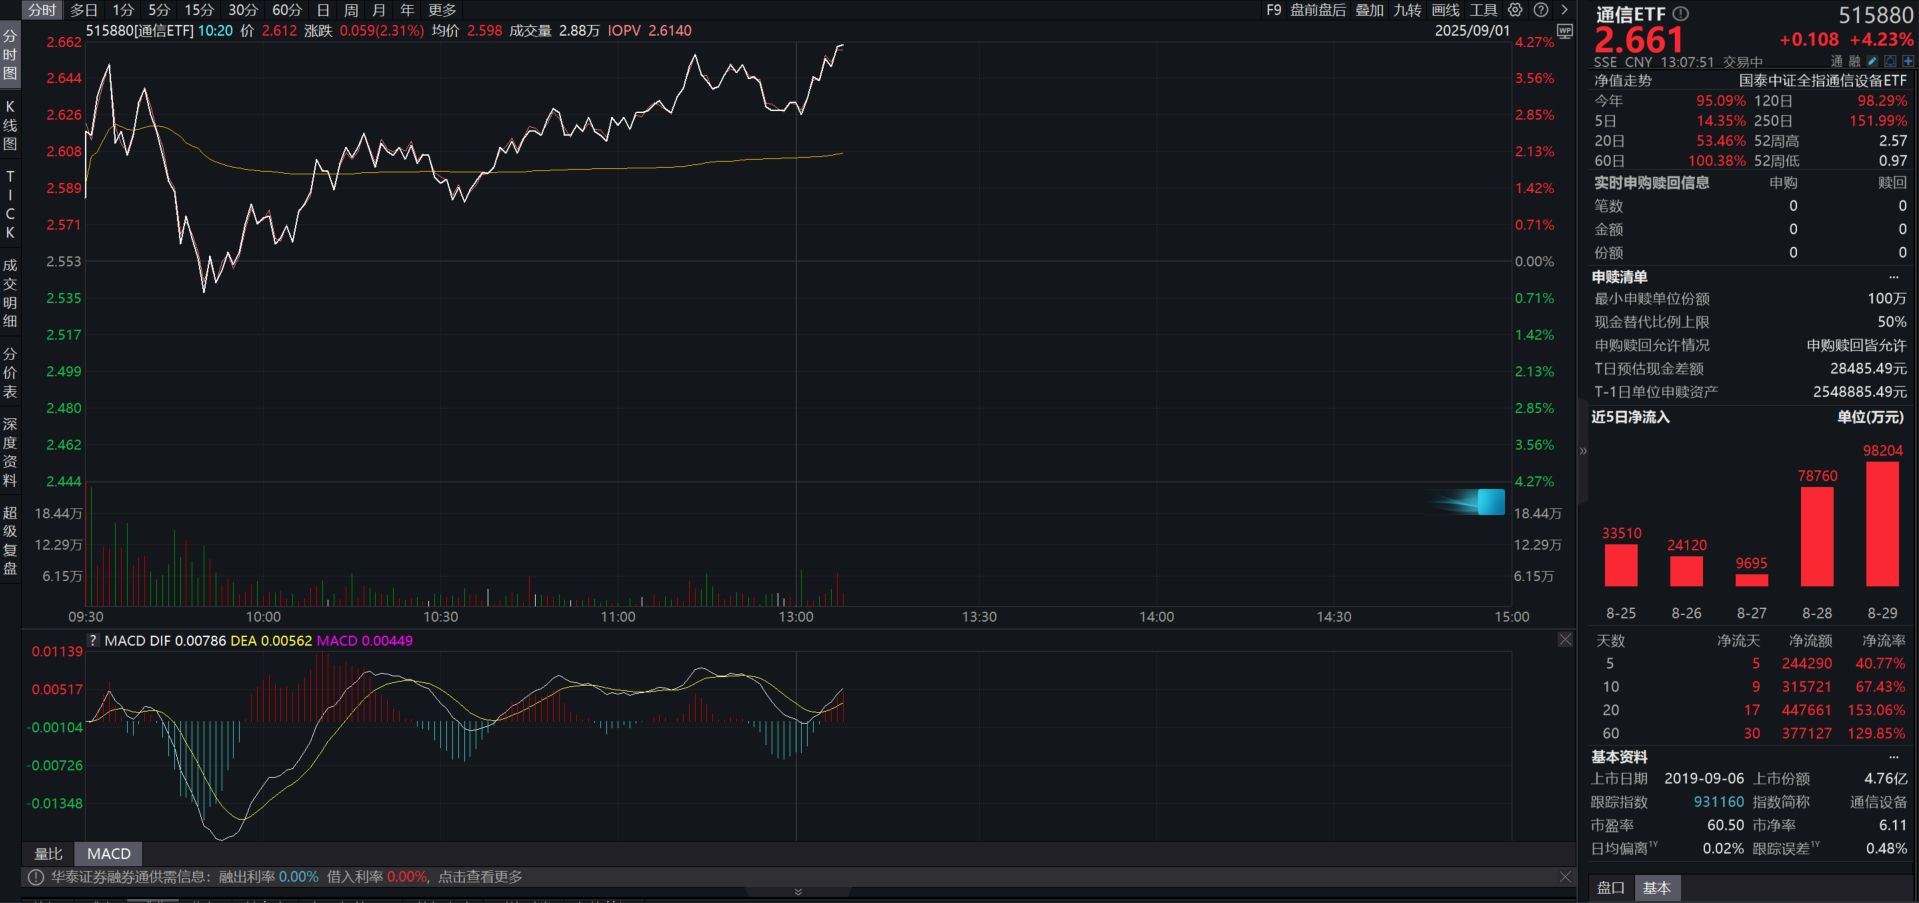Viewport: 1919px width, 903px height.
Task: Click the pencil note icon under price
Action: (1872, 62)
